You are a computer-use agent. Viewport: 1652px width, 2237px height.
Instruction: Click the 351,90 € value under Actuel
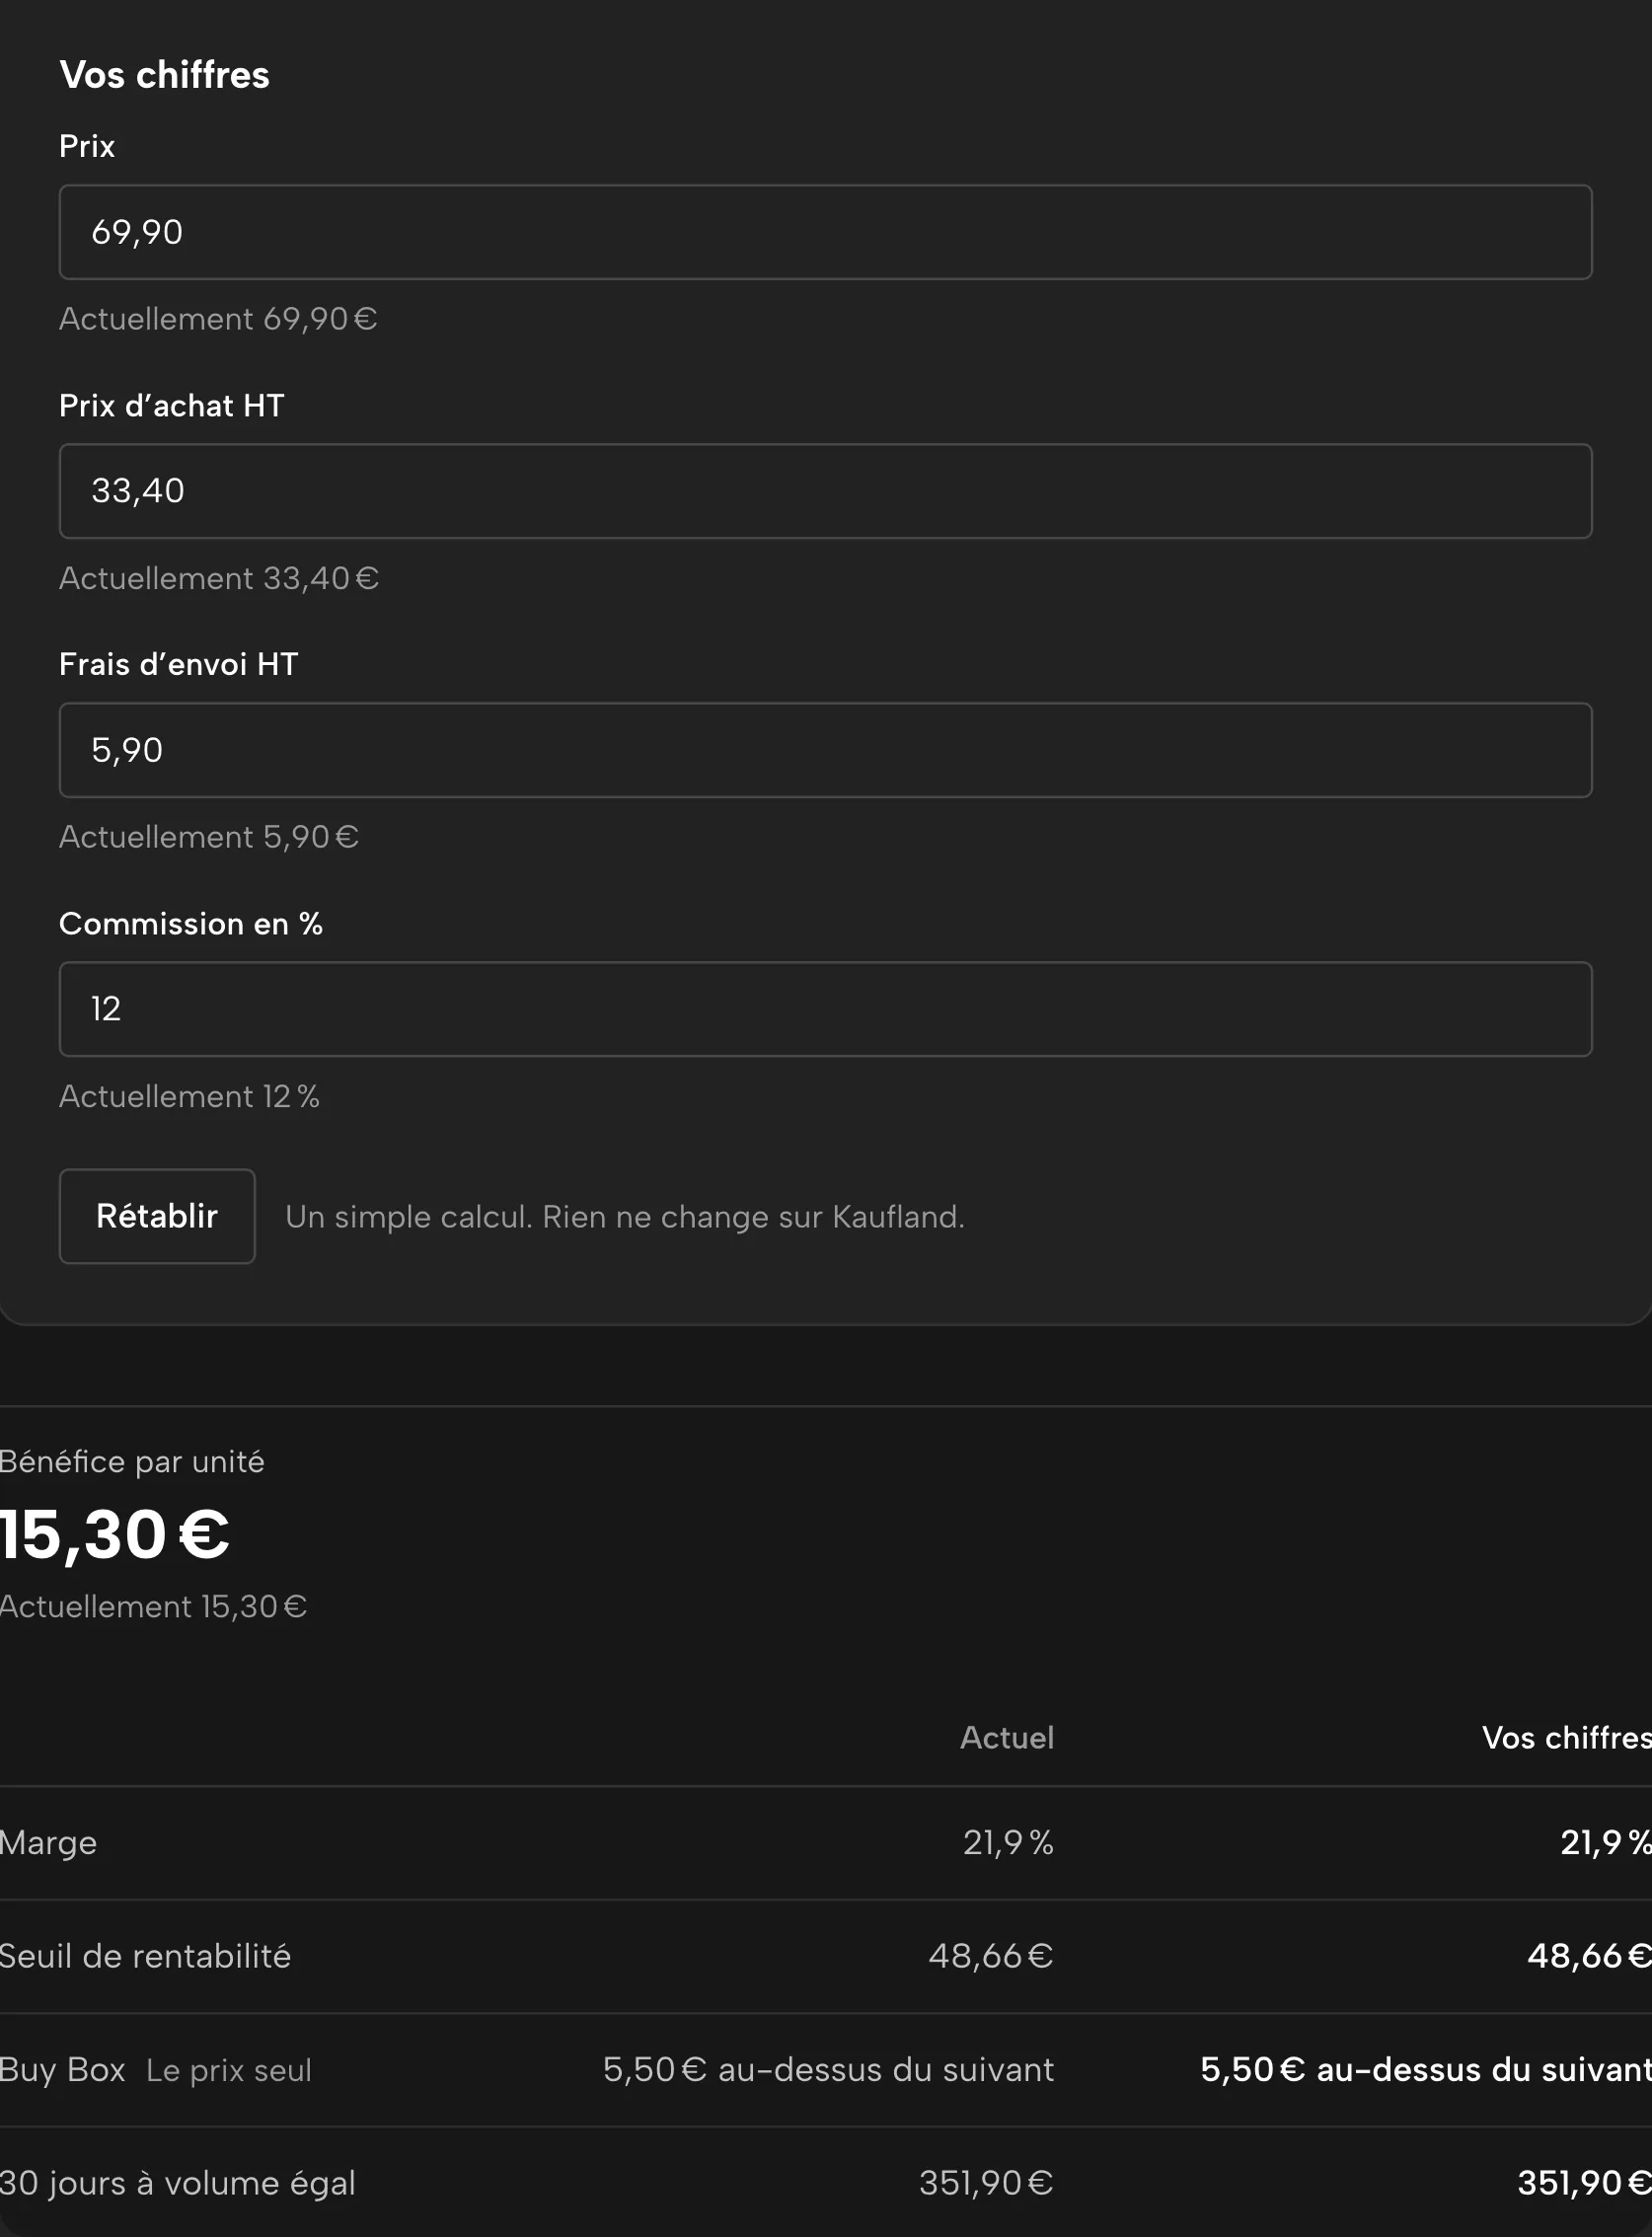[x=986, y=2183]
